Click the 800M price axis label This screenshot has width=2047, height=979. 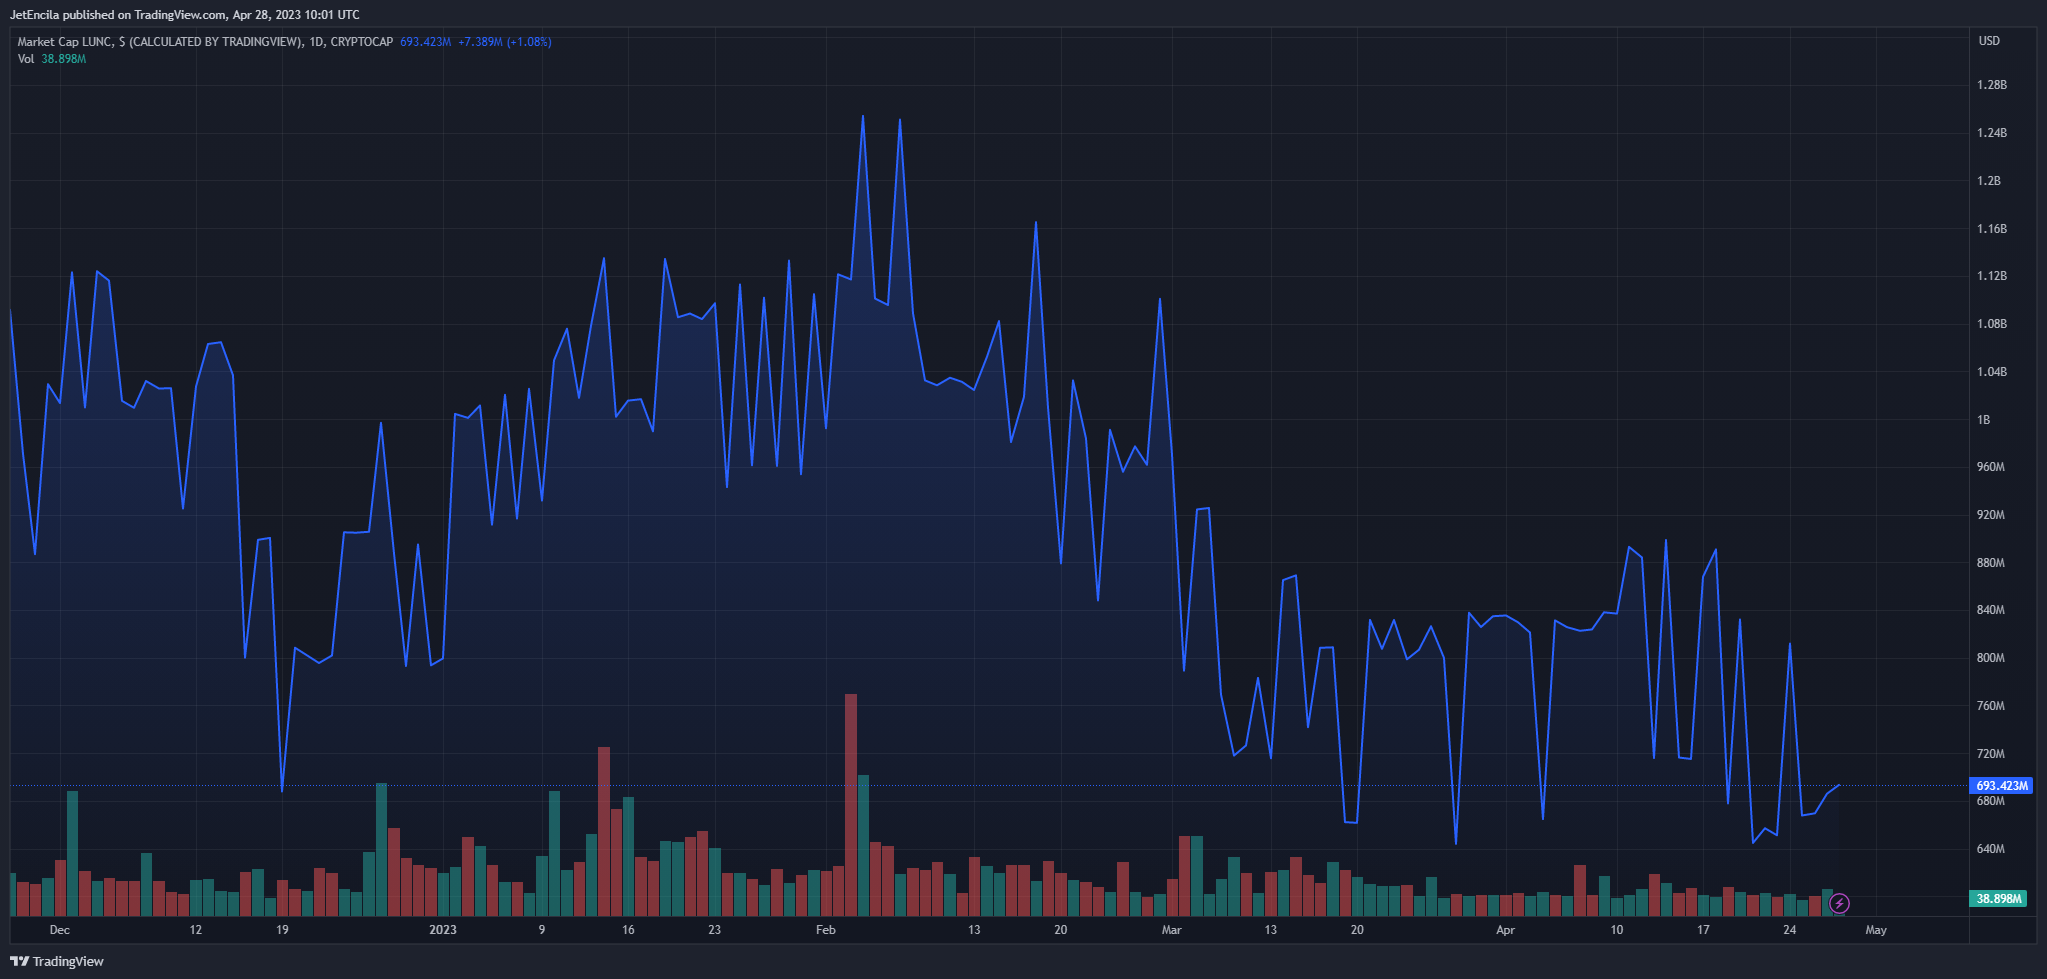point(1991,658)
